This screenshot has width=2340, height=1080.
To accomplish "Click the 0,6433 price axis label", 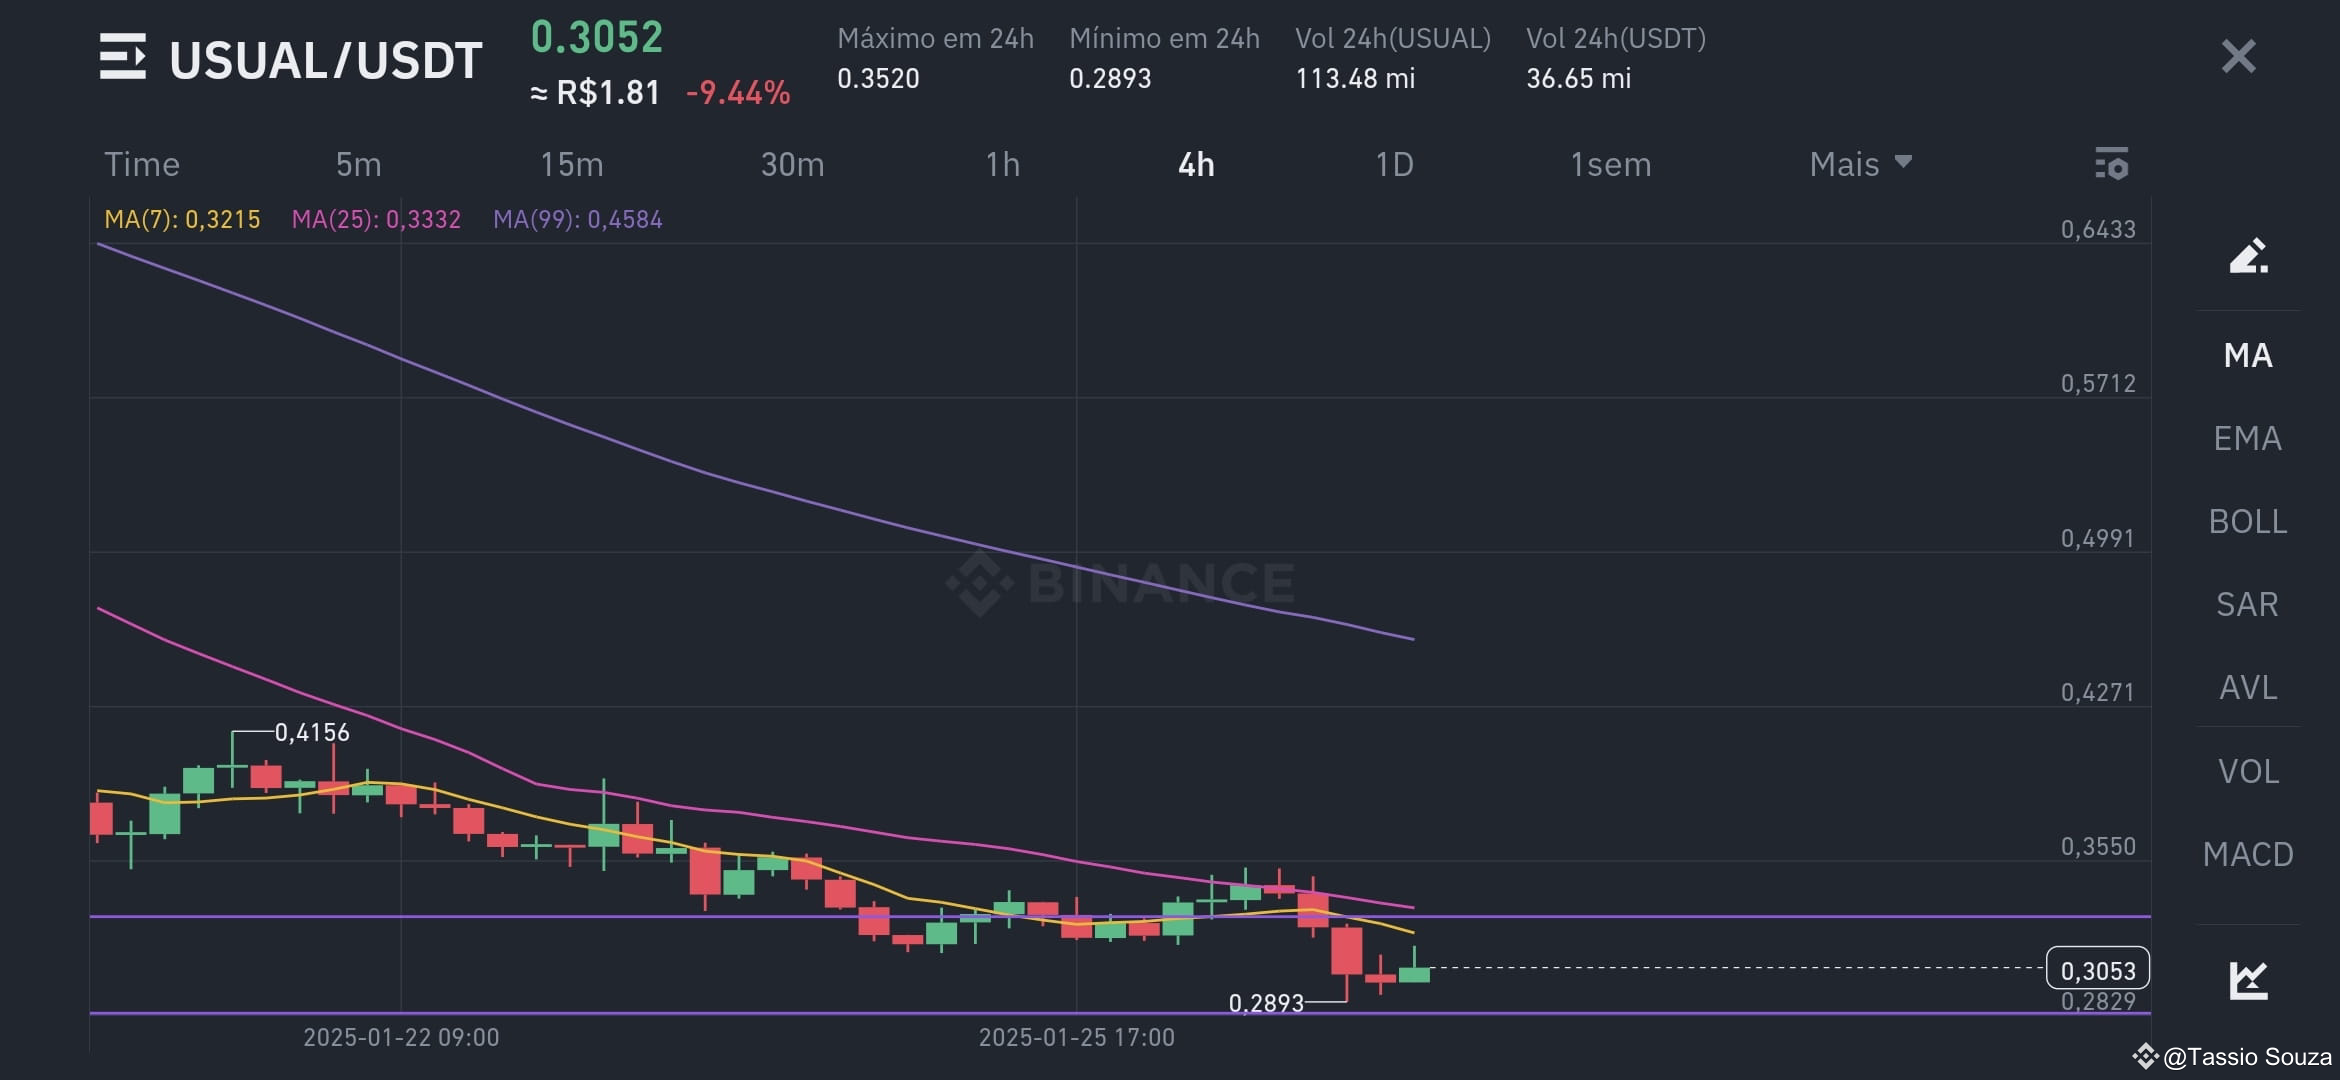I will 2098,229.
